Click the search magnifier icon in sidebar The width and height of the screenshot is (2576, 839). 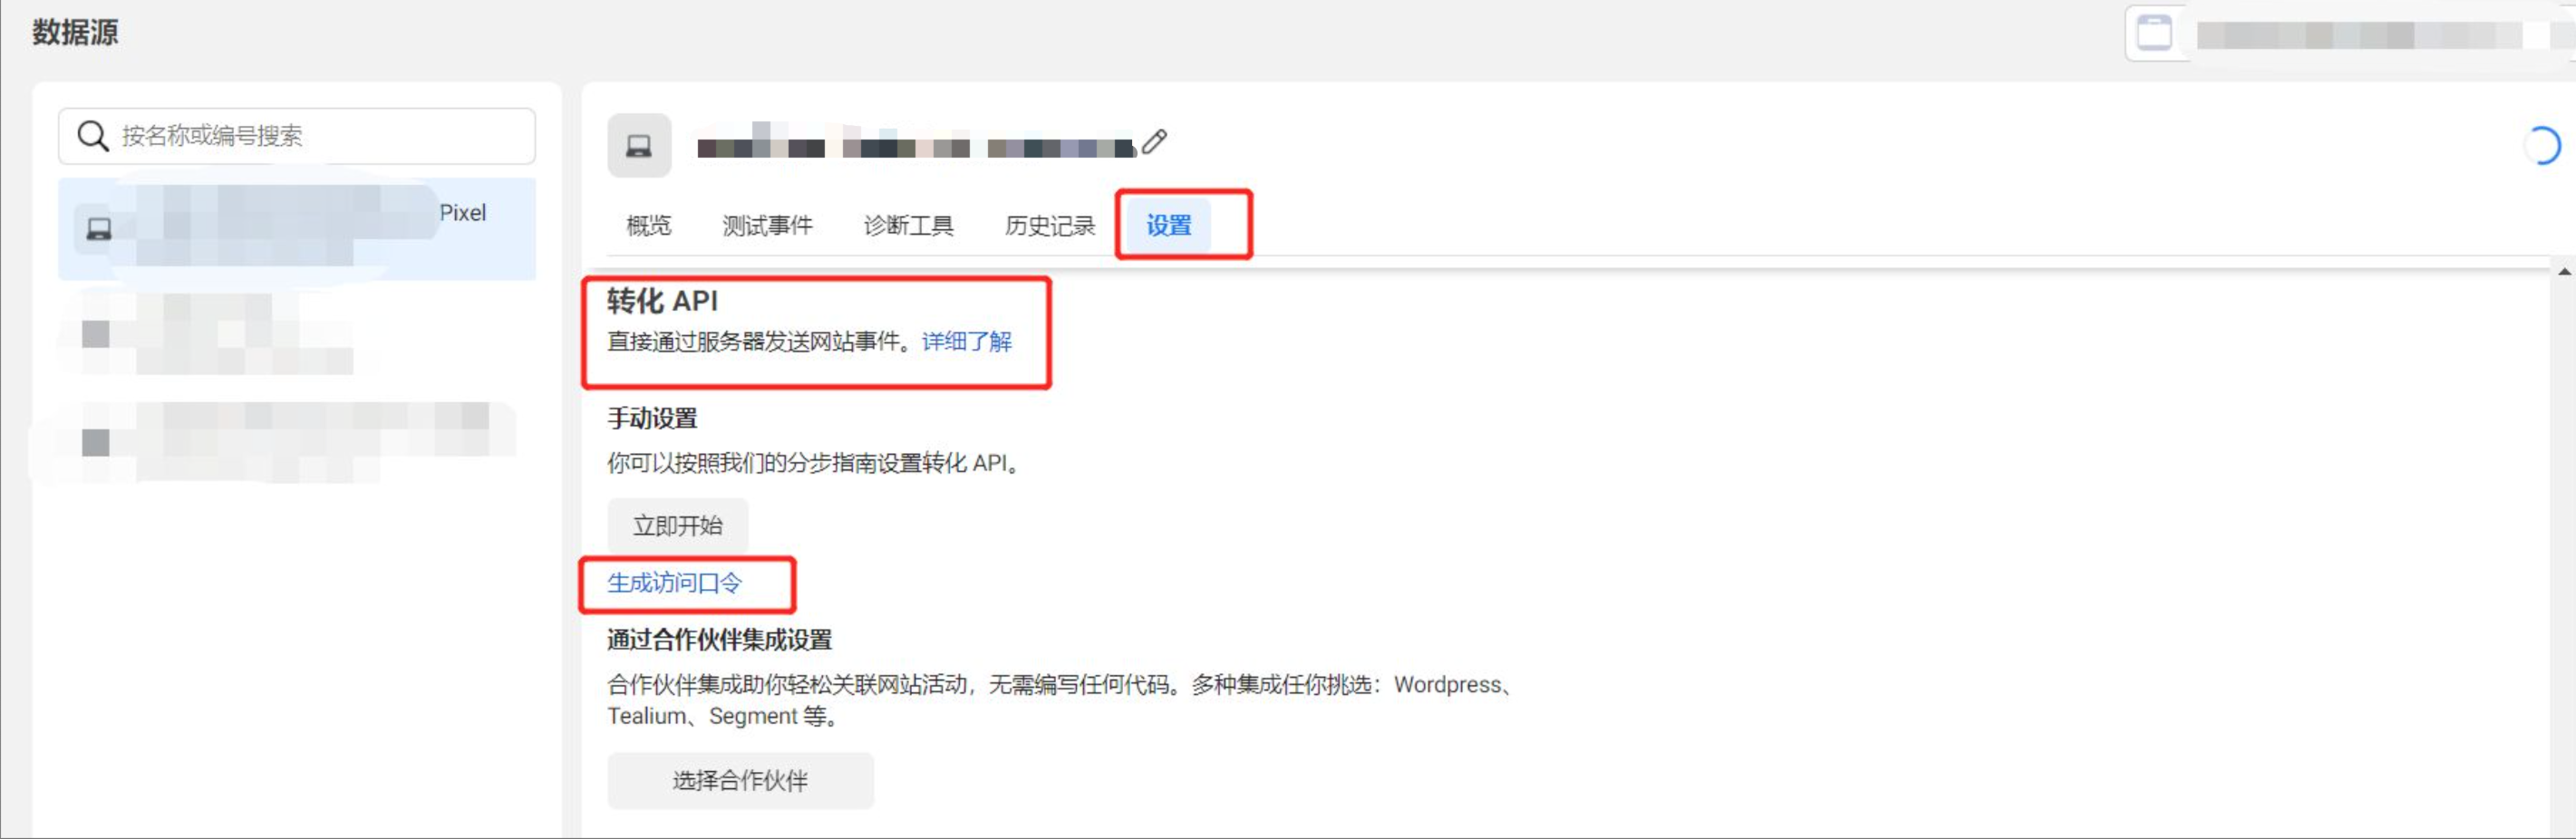click(x=93, y=136)
